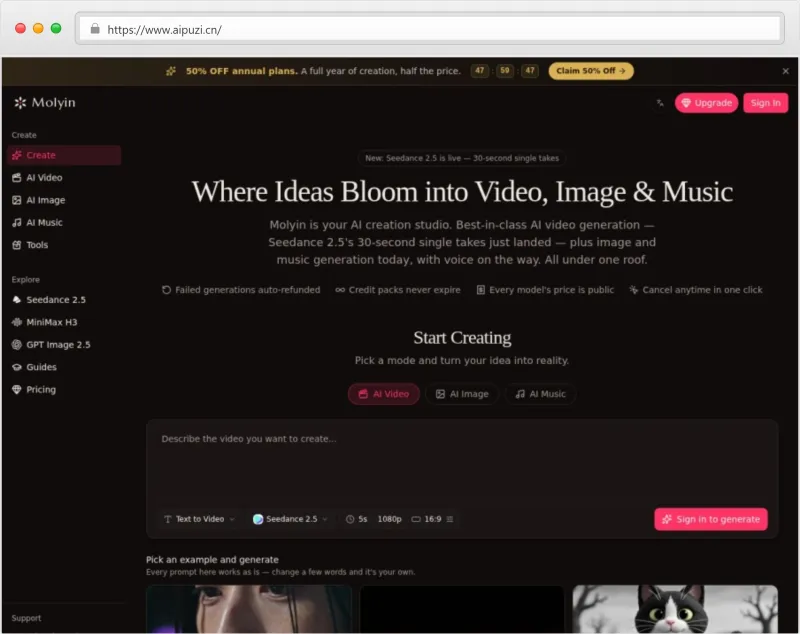Select the woman's face example thumbnail
Image resolution: width=800 pixels, height=634 pixels.
[249, 609]
